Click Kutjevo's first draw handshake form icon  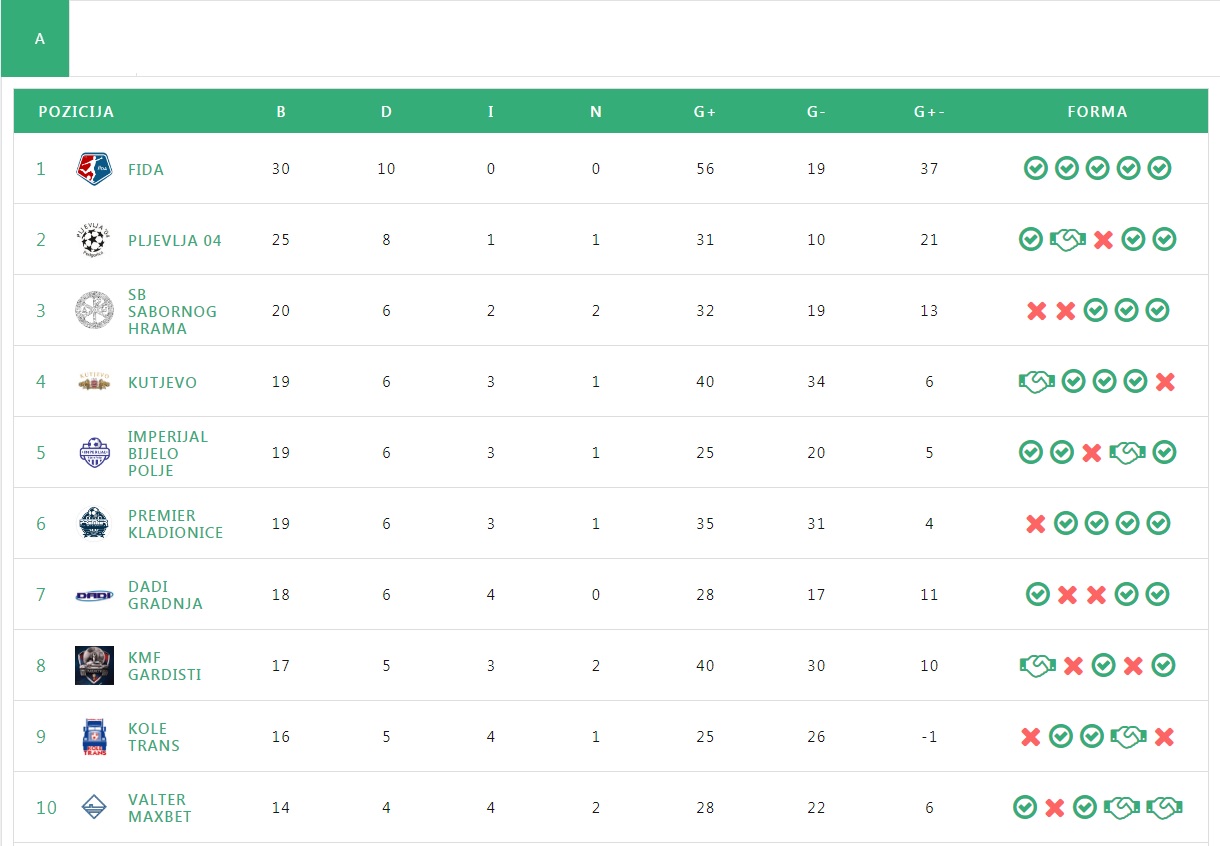coord(1037,382)
